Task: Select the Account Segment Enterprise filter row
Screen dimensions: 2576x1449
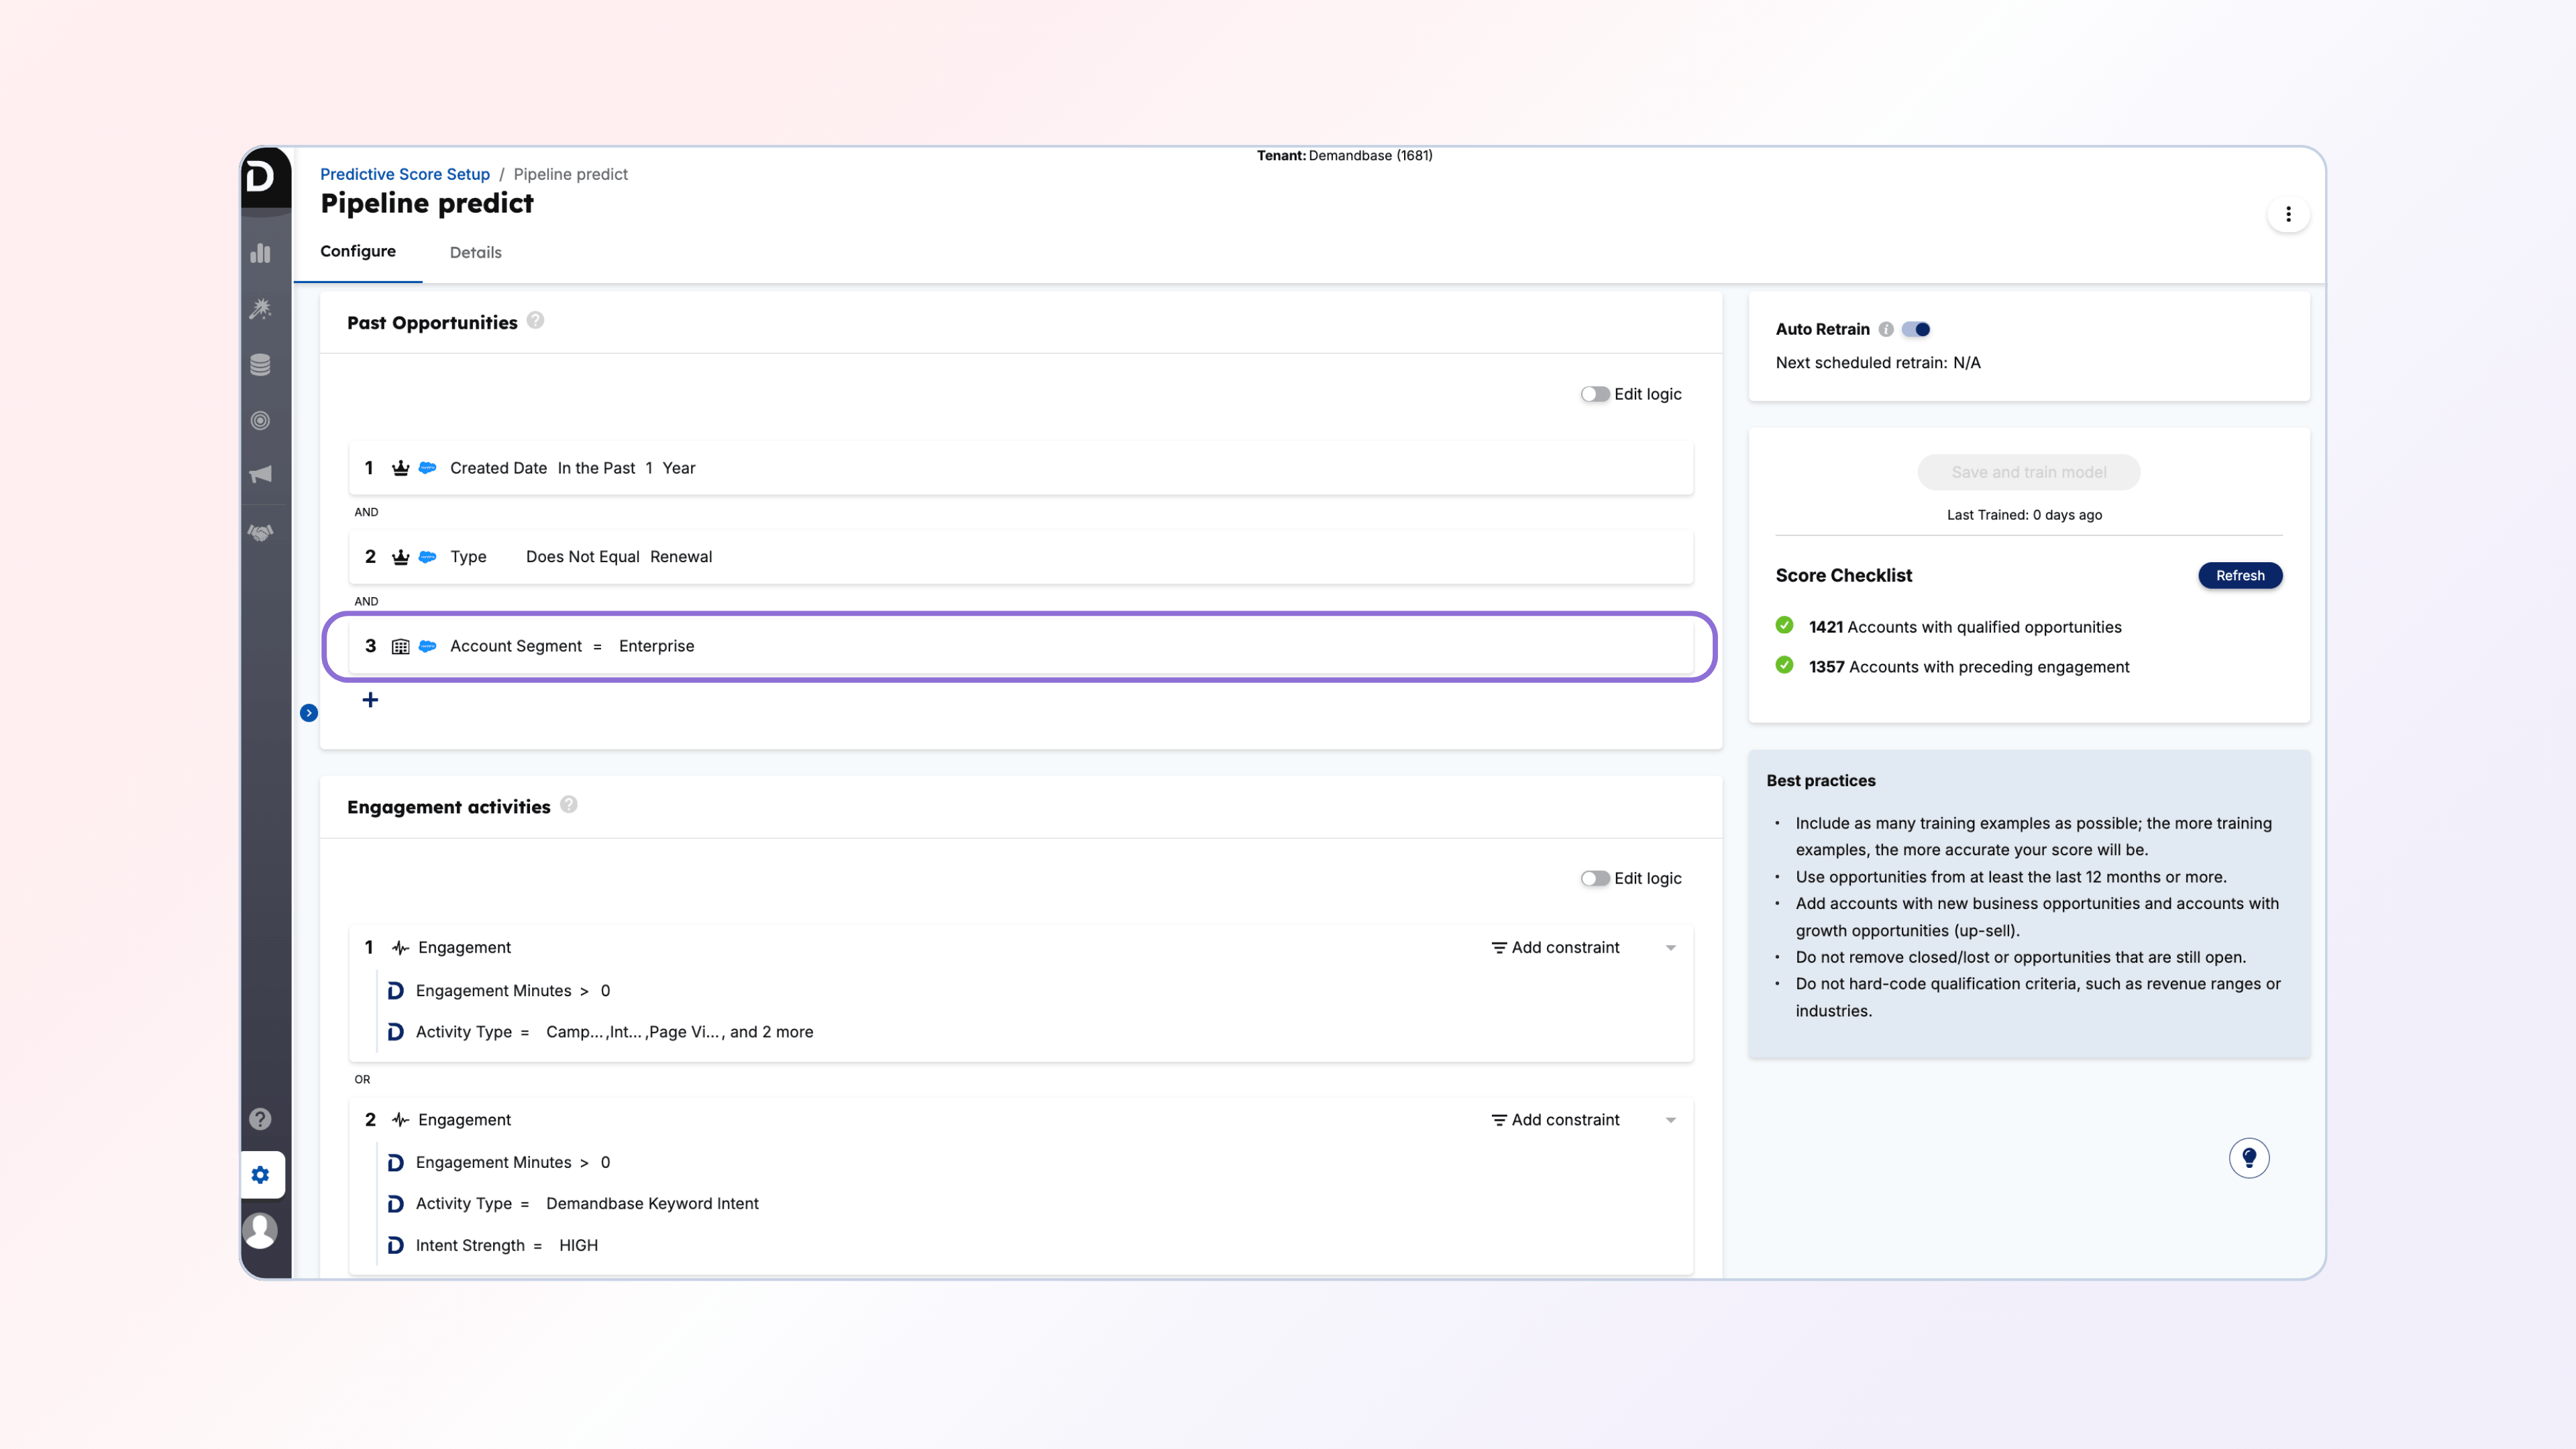Action: (x=1020, y=646)
